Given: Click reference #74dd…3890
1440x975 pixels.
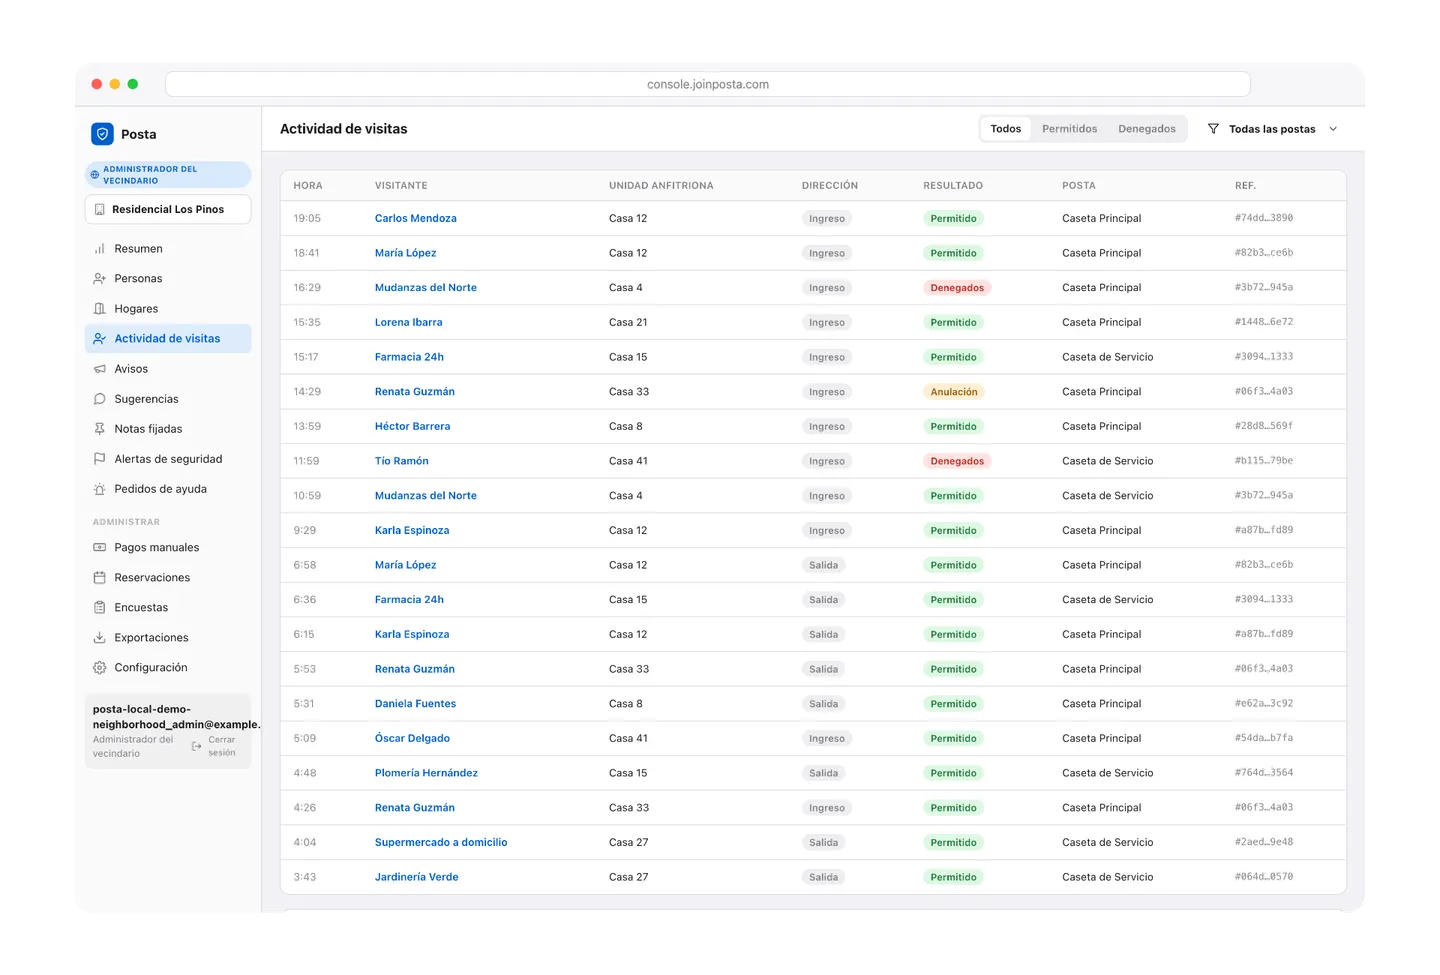Looking at the screenshot, I should pyautogui.click(x=1263, y=218).
